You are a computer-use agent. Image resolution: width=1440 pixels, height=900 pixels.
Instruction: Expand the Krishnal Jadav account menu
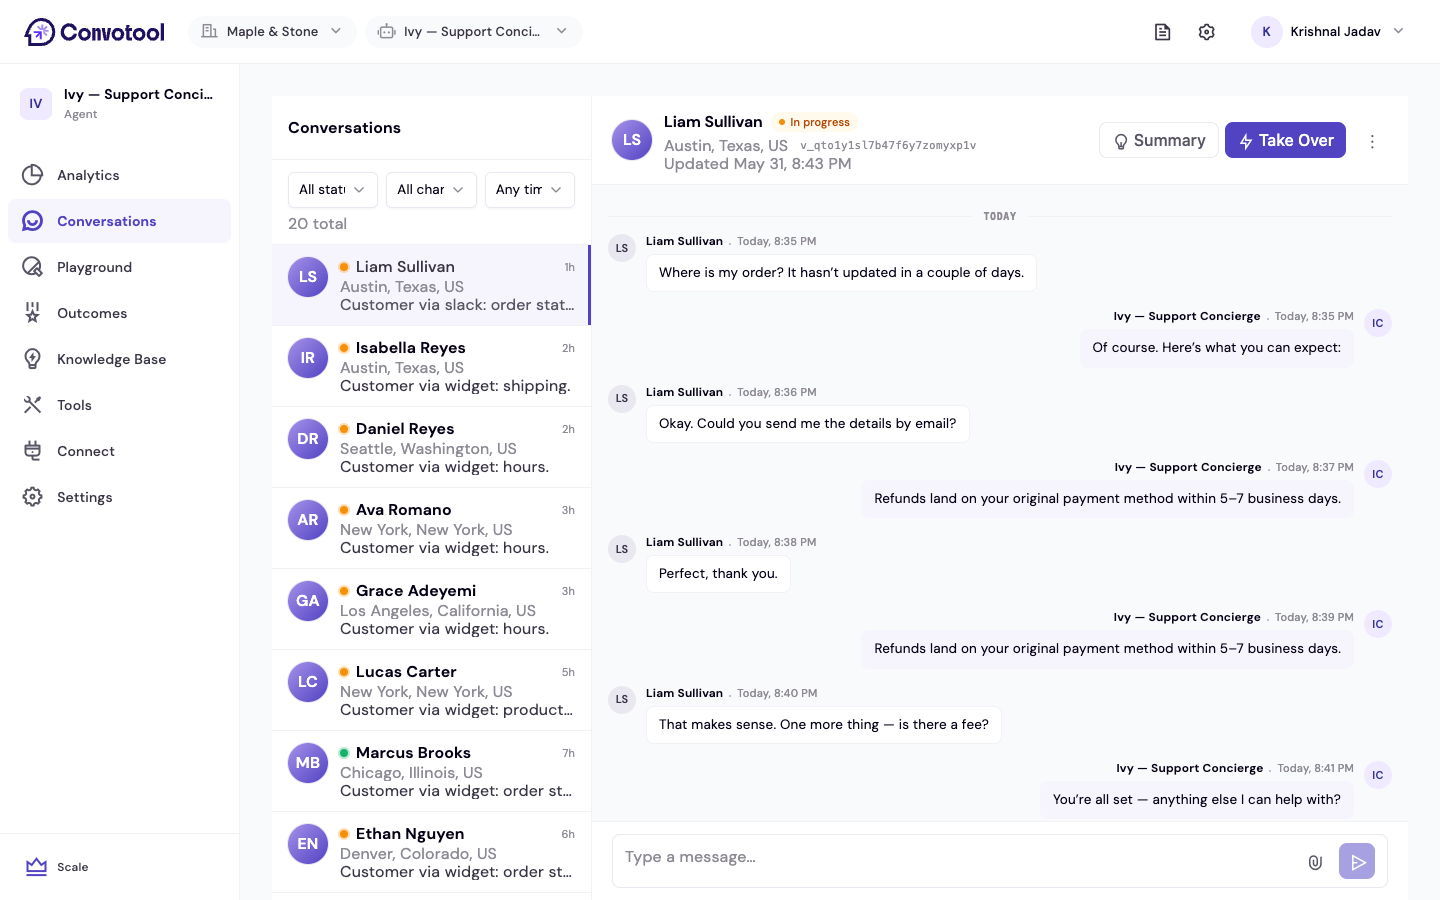(1328, 32)
